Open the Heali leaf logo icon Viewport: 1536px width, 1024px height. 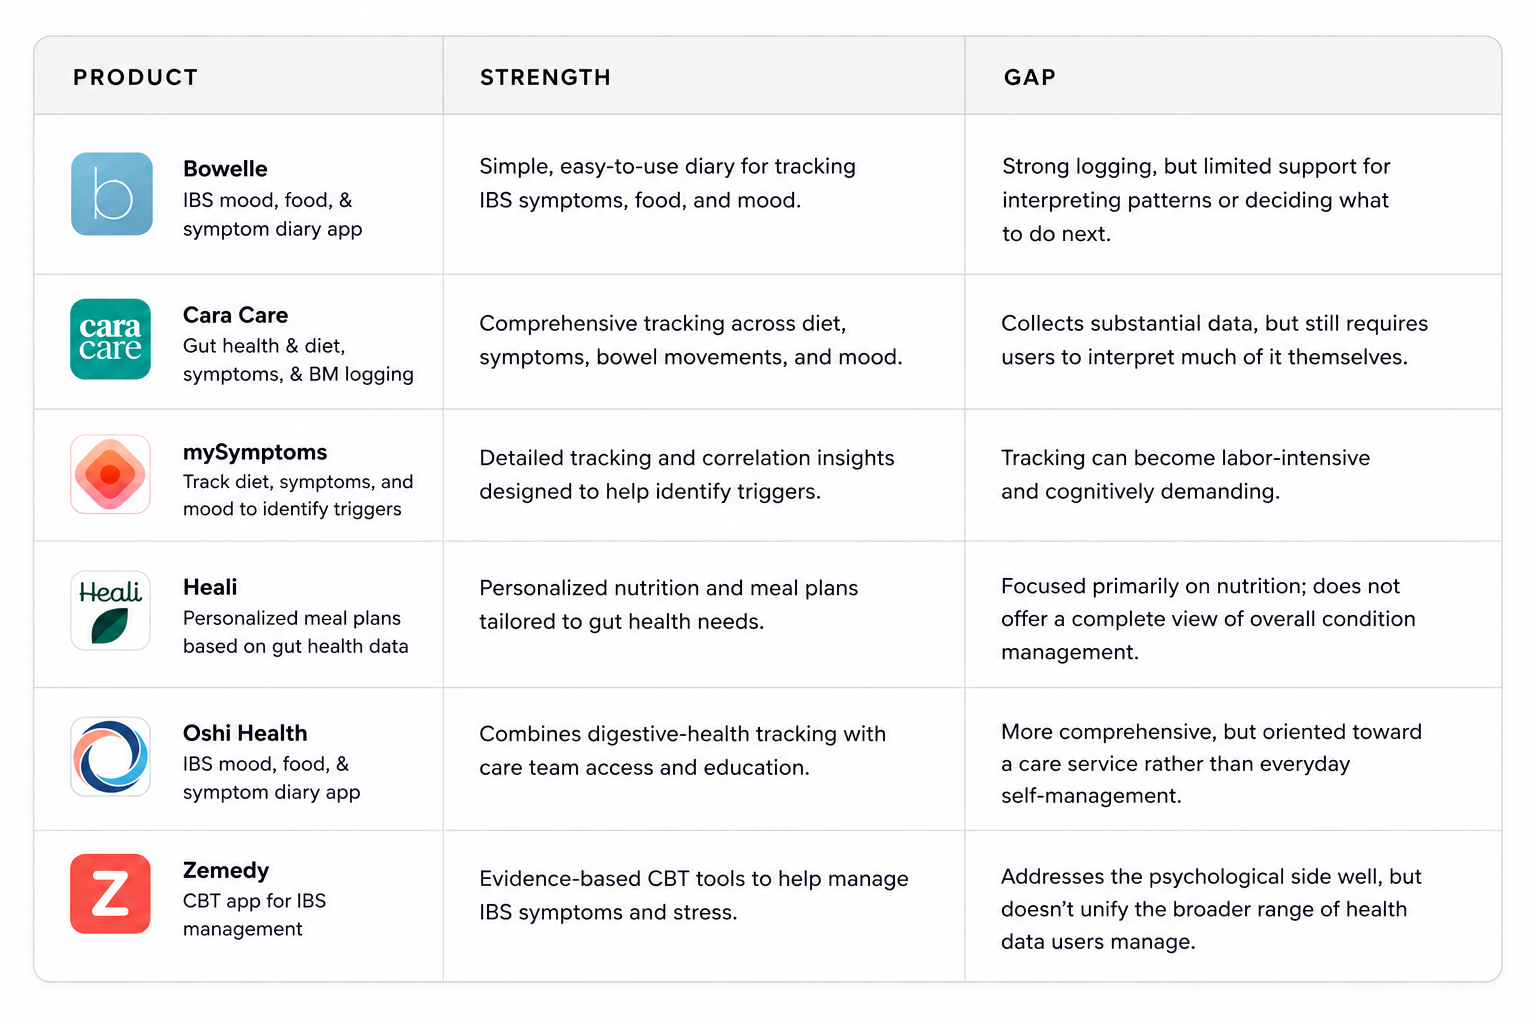coord(111,610)
